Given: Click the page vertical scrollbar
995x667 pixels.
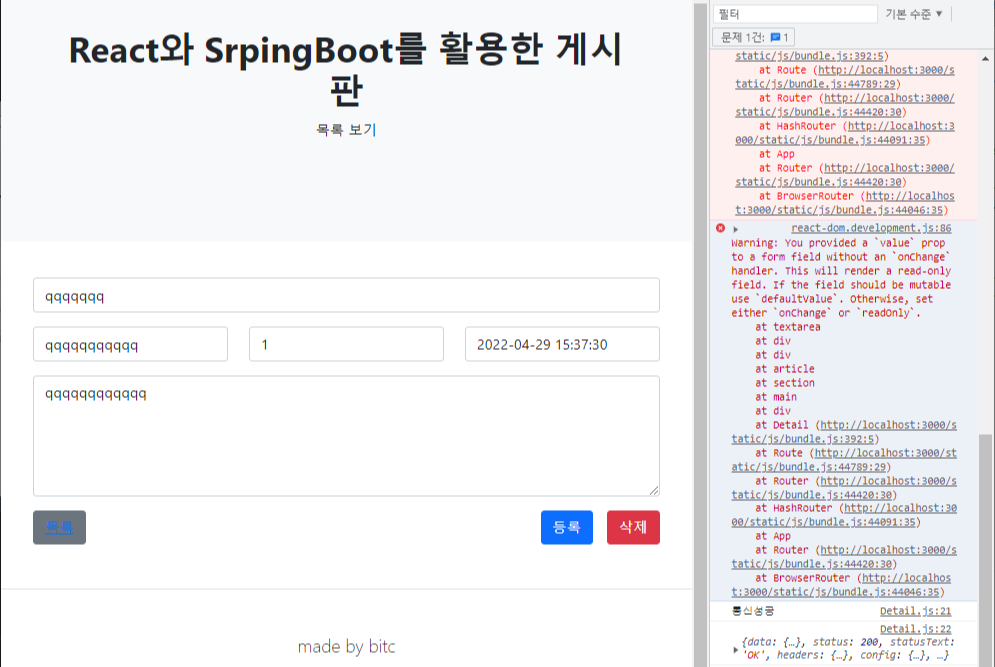Looking at the screenshot, I should click(x=701, y=333).
